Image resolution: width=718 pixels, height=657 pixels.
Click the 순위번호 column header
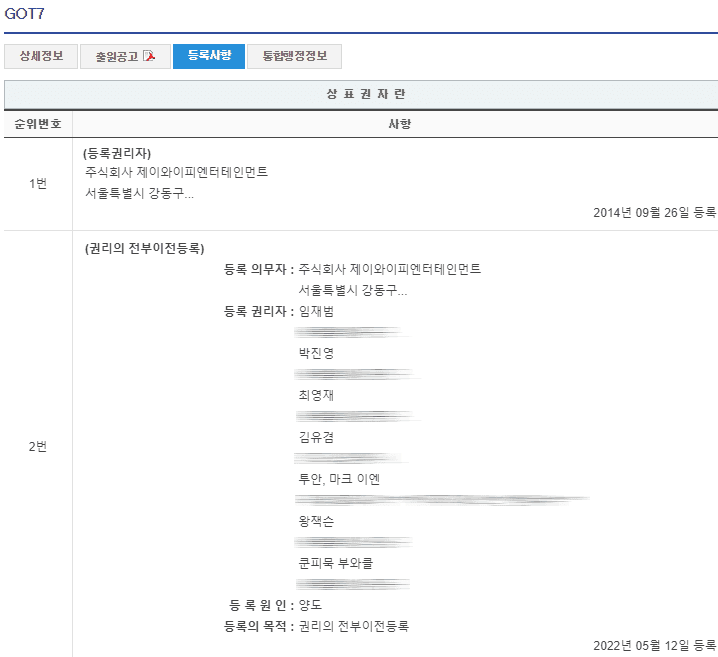pos(38,124)
